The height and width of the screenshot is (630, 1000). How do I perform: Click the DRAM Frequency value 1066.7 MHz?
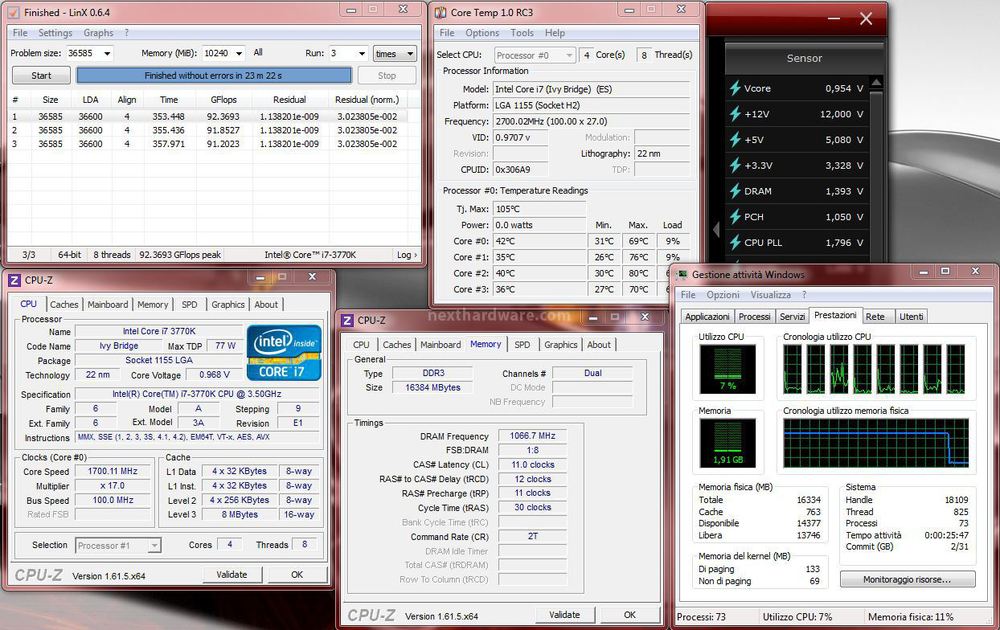(532, 436)
